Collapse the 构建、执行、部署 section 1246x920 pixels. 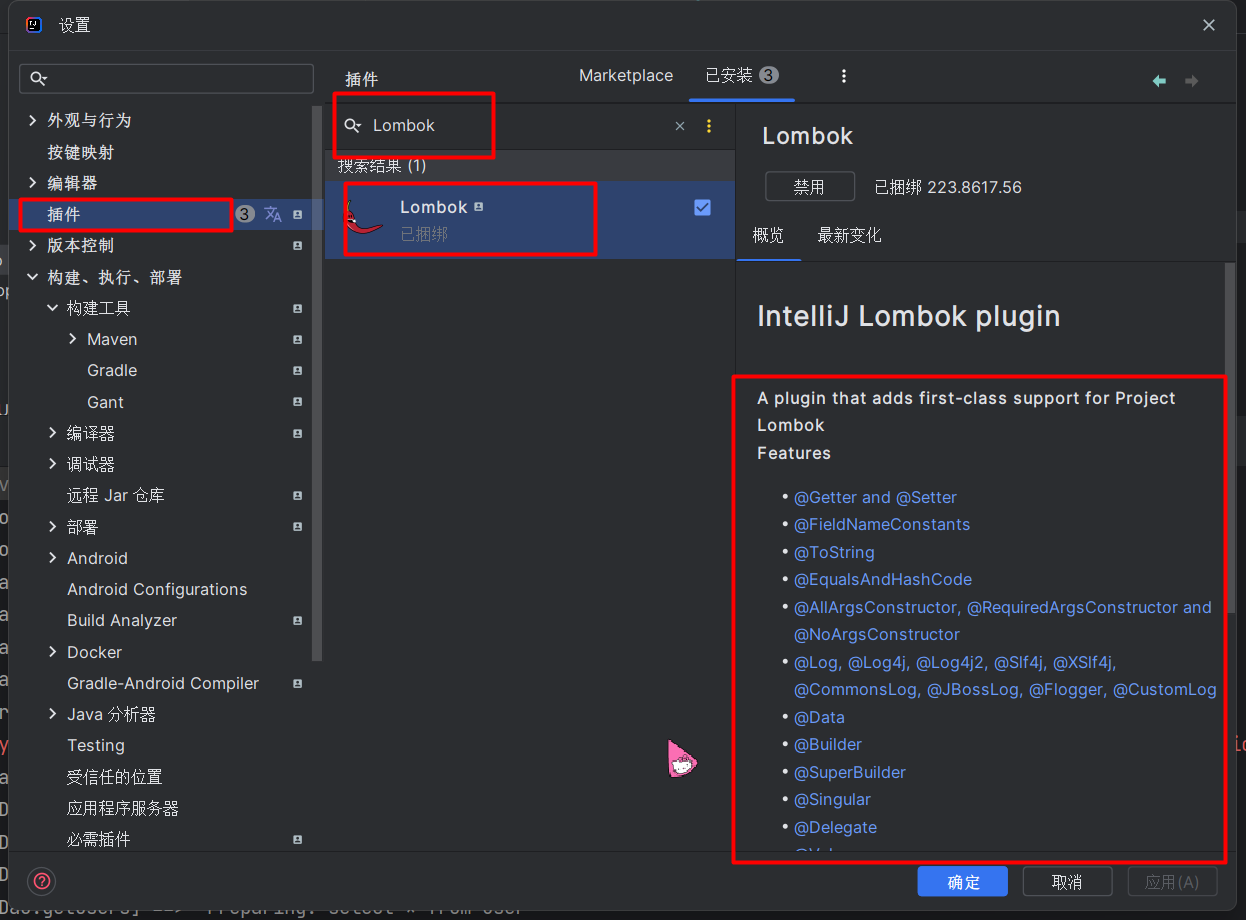click(33, 277)
